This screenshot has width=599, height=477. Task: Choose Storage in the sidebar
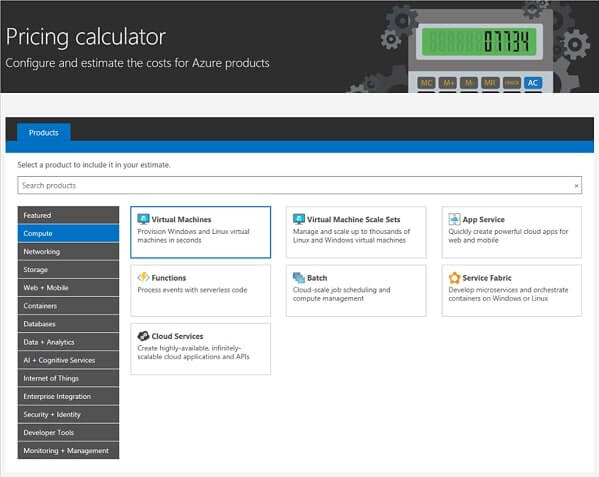coord(68,270)
